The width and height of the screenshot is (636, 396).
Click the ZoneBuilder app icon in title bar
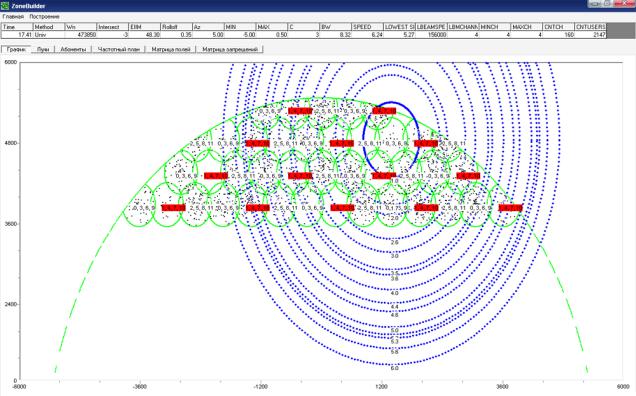click(x=5, y=6)
